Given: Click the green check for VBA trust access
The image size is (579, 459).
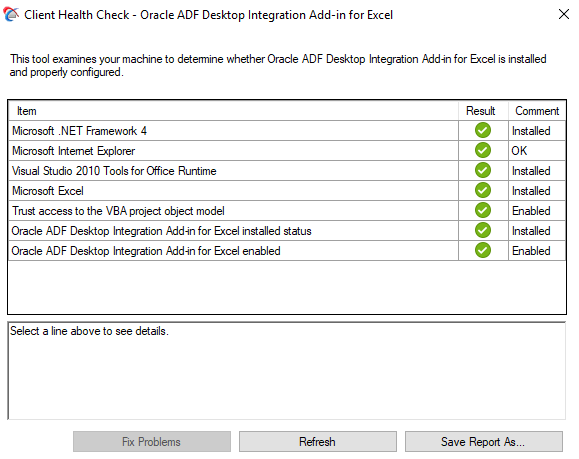Looking at the screenshot, I should 483,210.
